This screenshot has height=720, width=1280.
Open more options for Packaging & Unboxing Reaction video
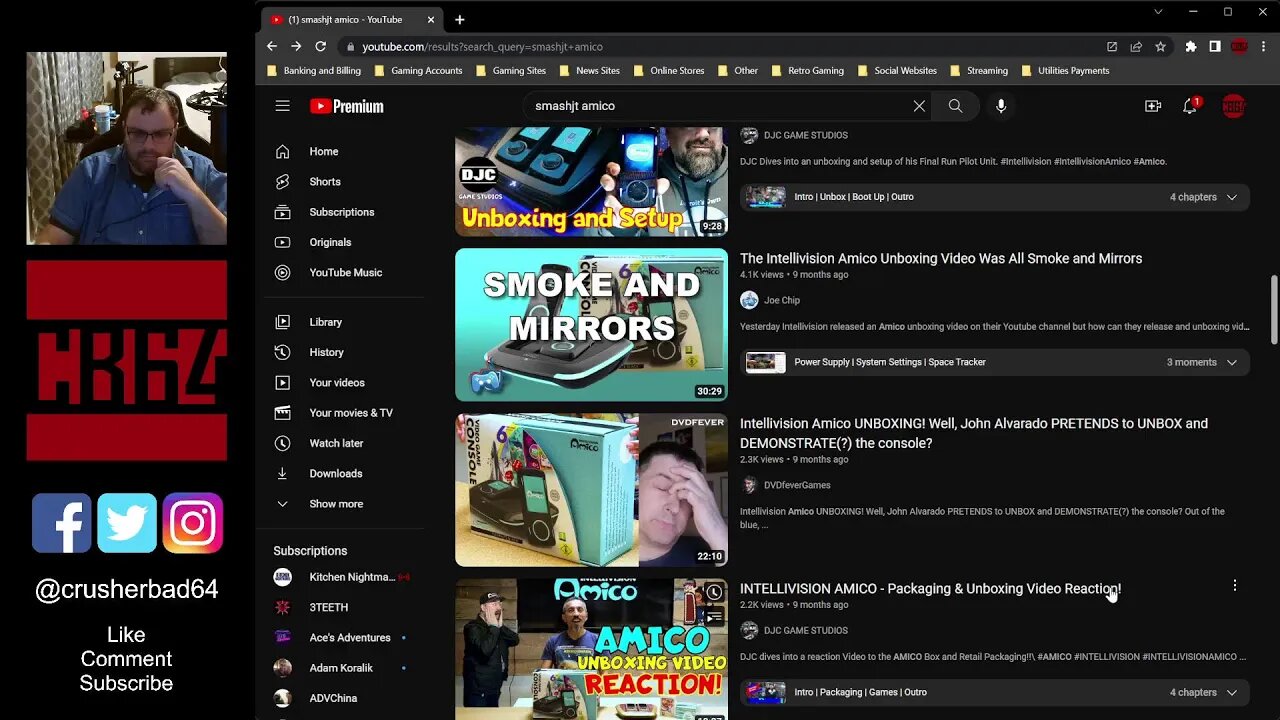[x=1234, y=586]
